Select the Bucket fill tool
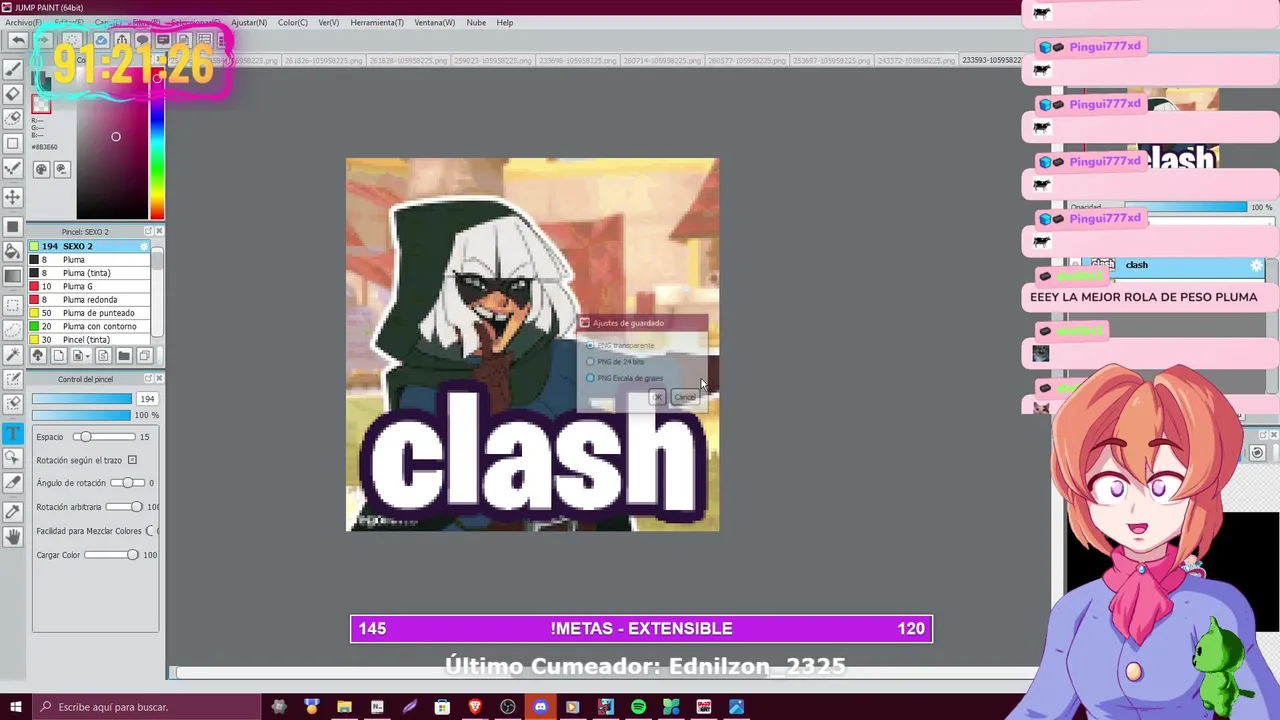The image size is (1280, 720). click(13, 252)
